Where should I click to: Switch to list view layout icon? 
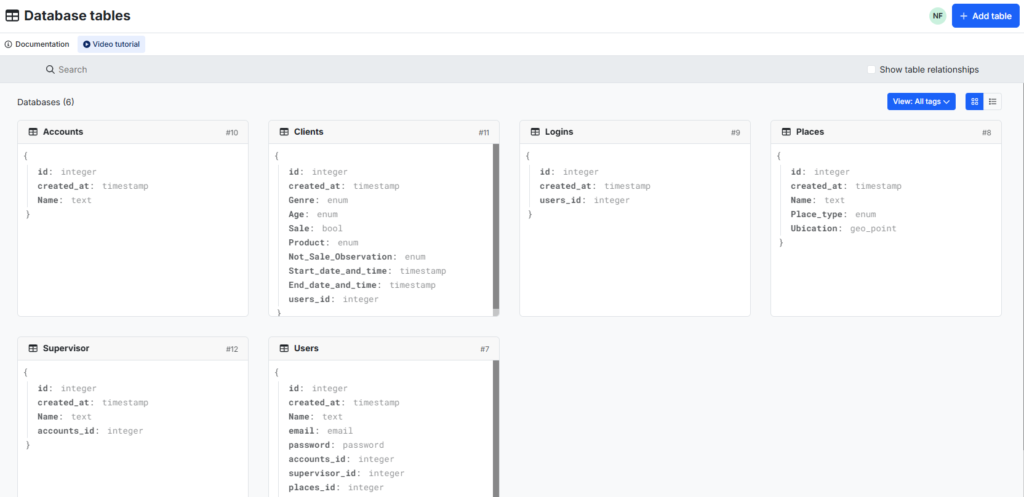pyautogui.click(x=992, y=101)
